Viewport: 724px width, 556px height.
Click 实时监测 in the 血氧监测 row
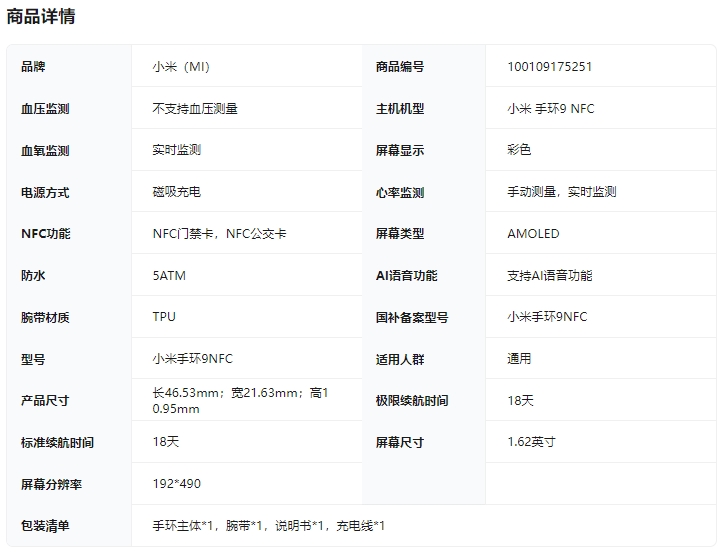[x=177, y=150]
